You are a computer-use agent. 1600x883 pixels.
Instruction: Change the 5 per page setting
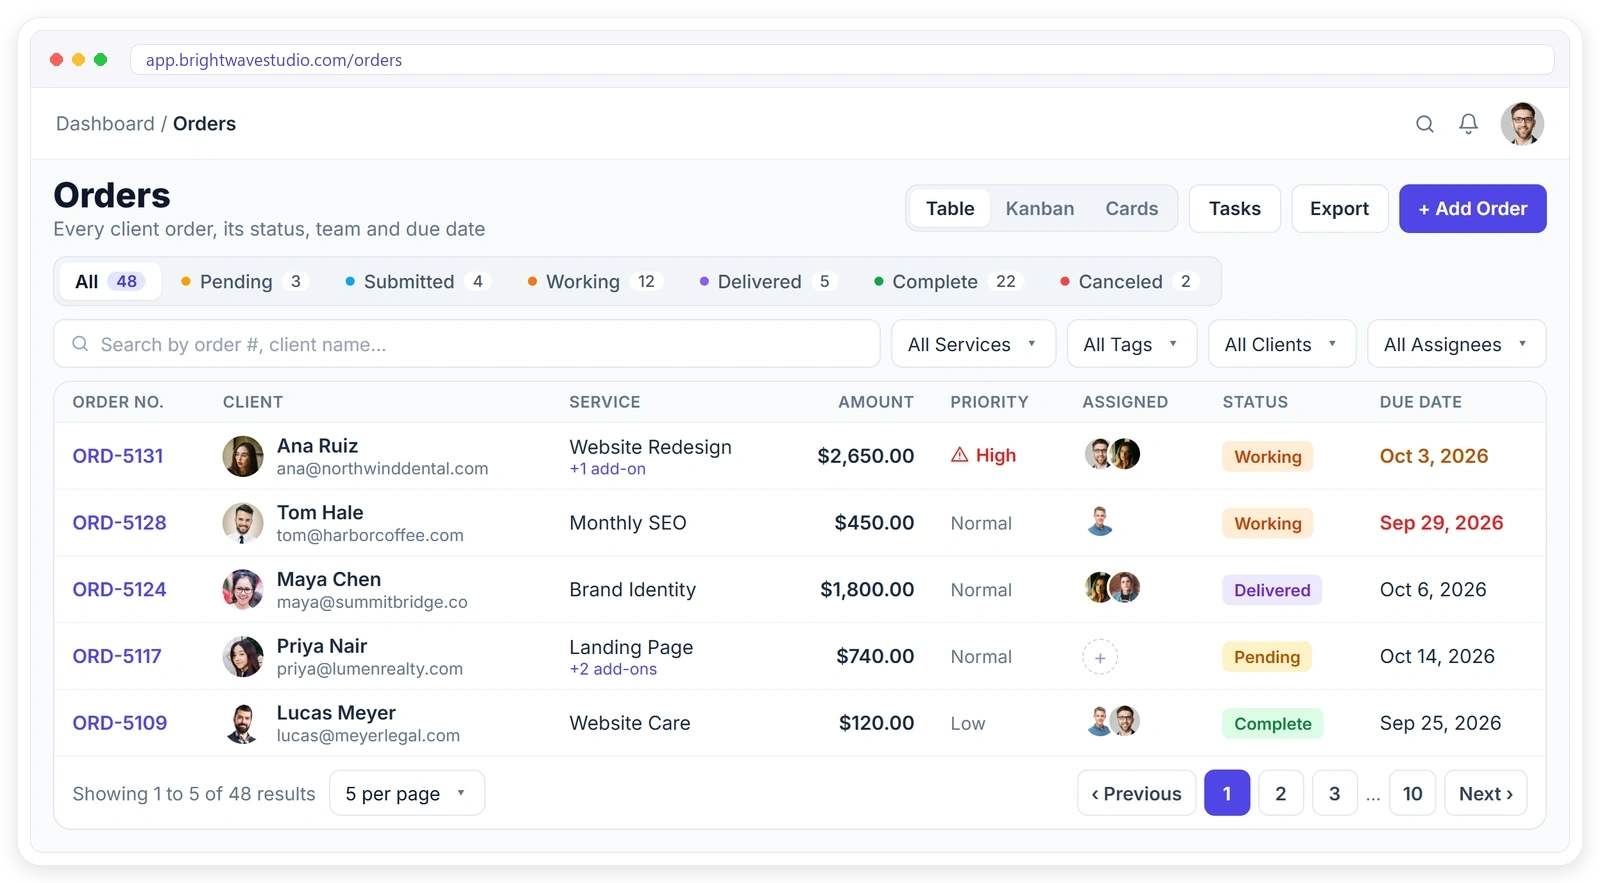pos(407,793)
